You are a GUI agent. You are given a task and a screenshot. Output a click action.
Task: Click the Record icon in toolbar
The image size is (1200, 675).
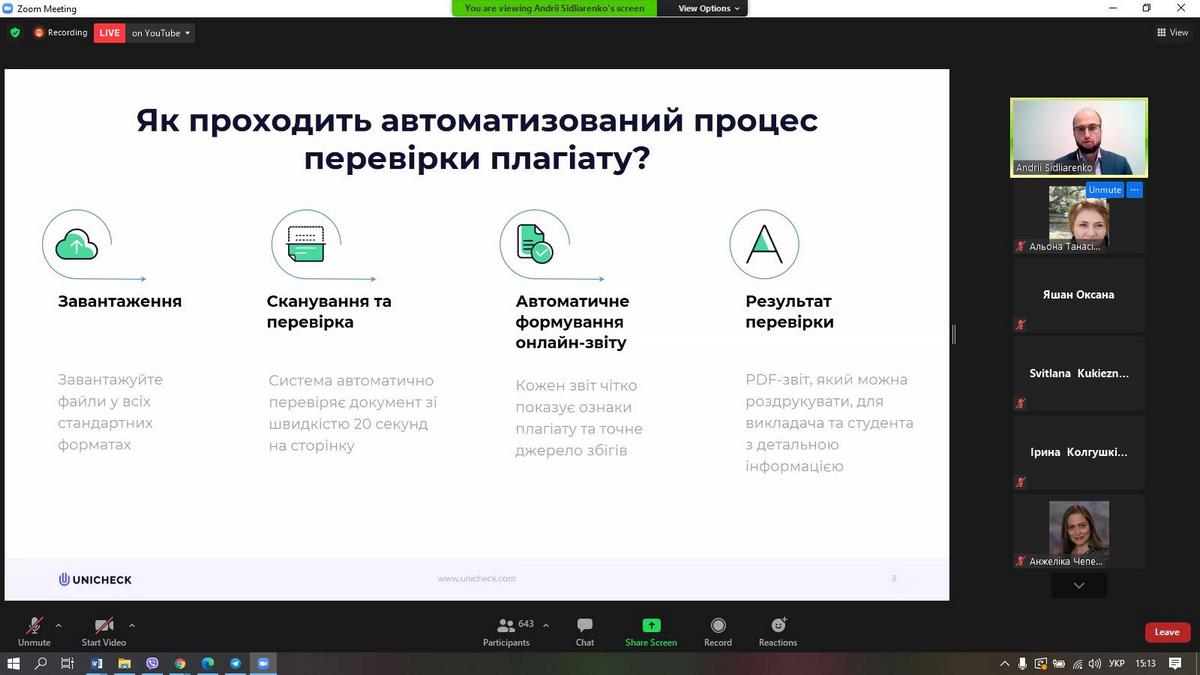[x=718, y=630]
